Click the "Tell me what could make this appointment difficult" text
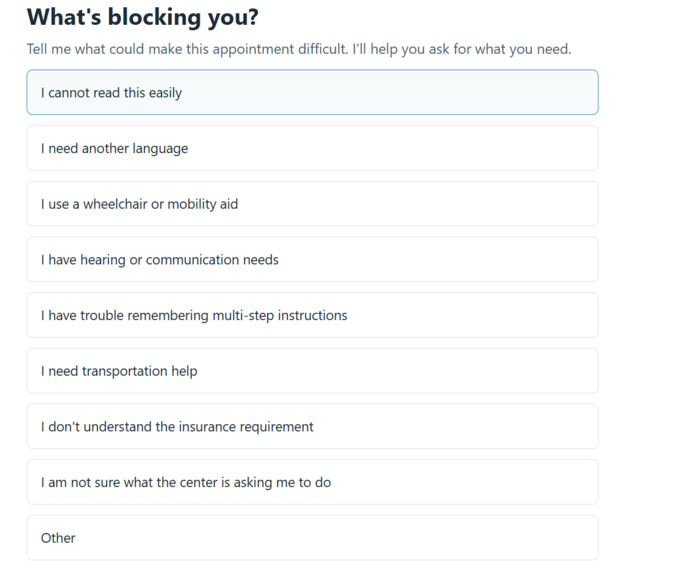Viewport: 676px width, 573px height. click(x=187, y=49)
